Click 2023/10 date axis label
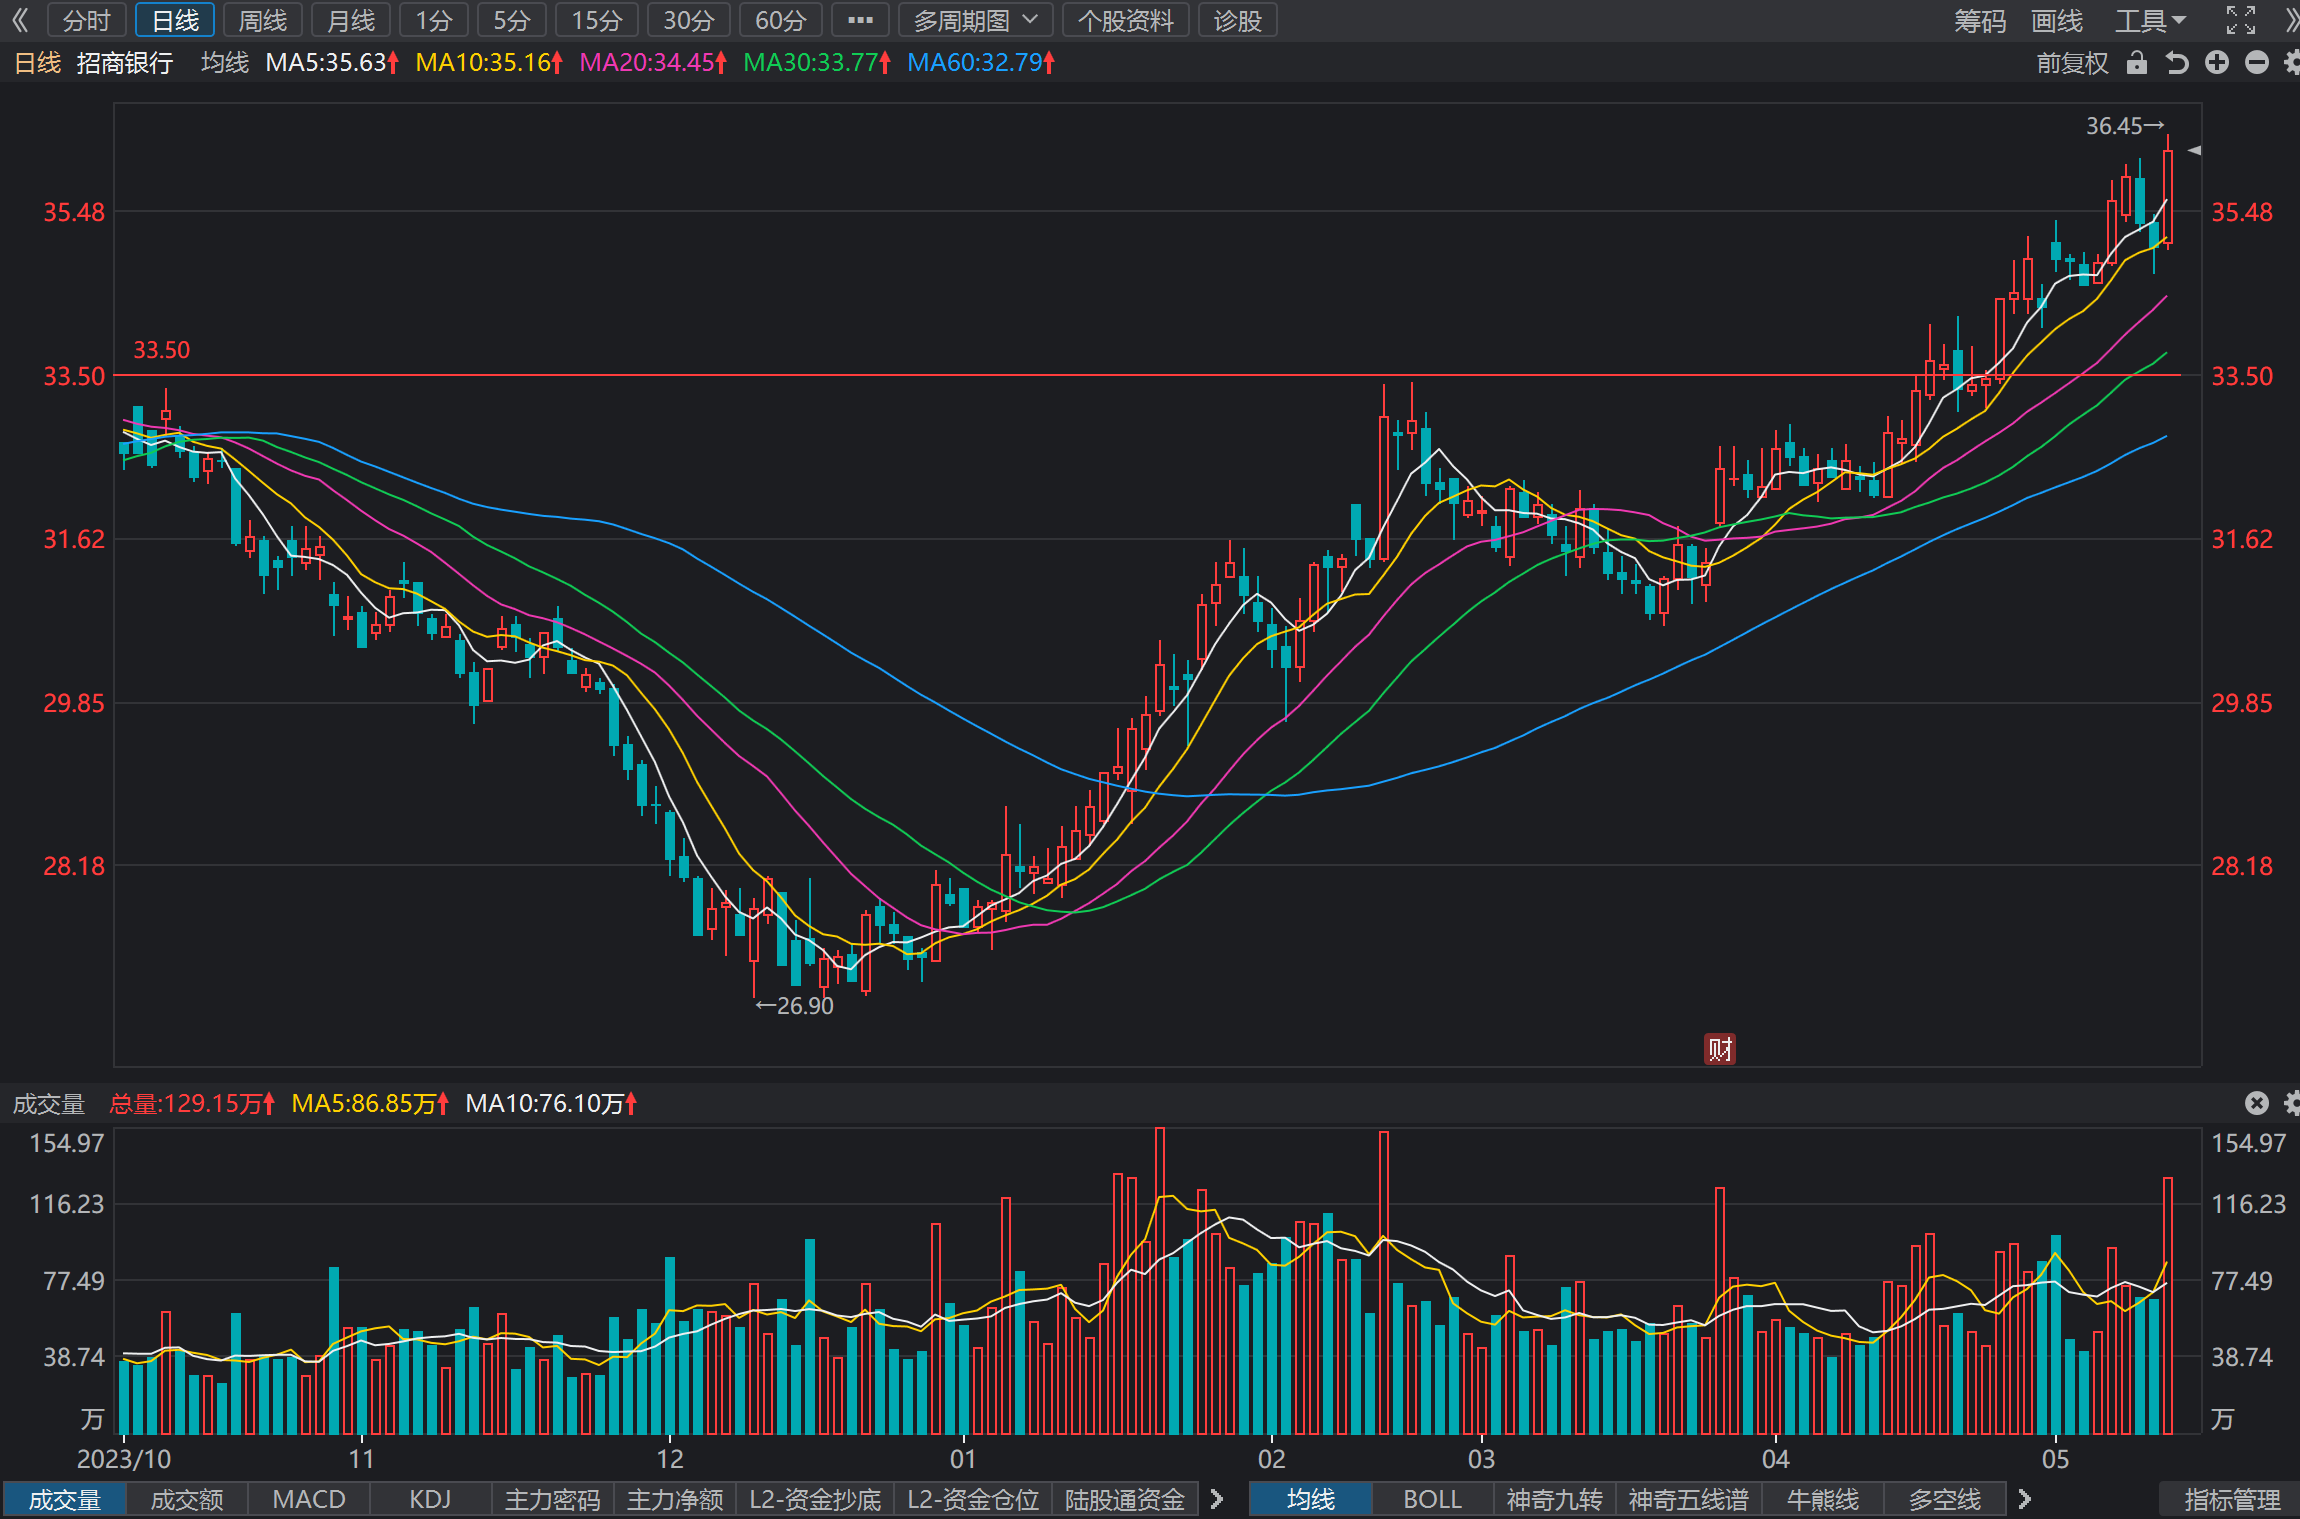 coord(124,1459)
